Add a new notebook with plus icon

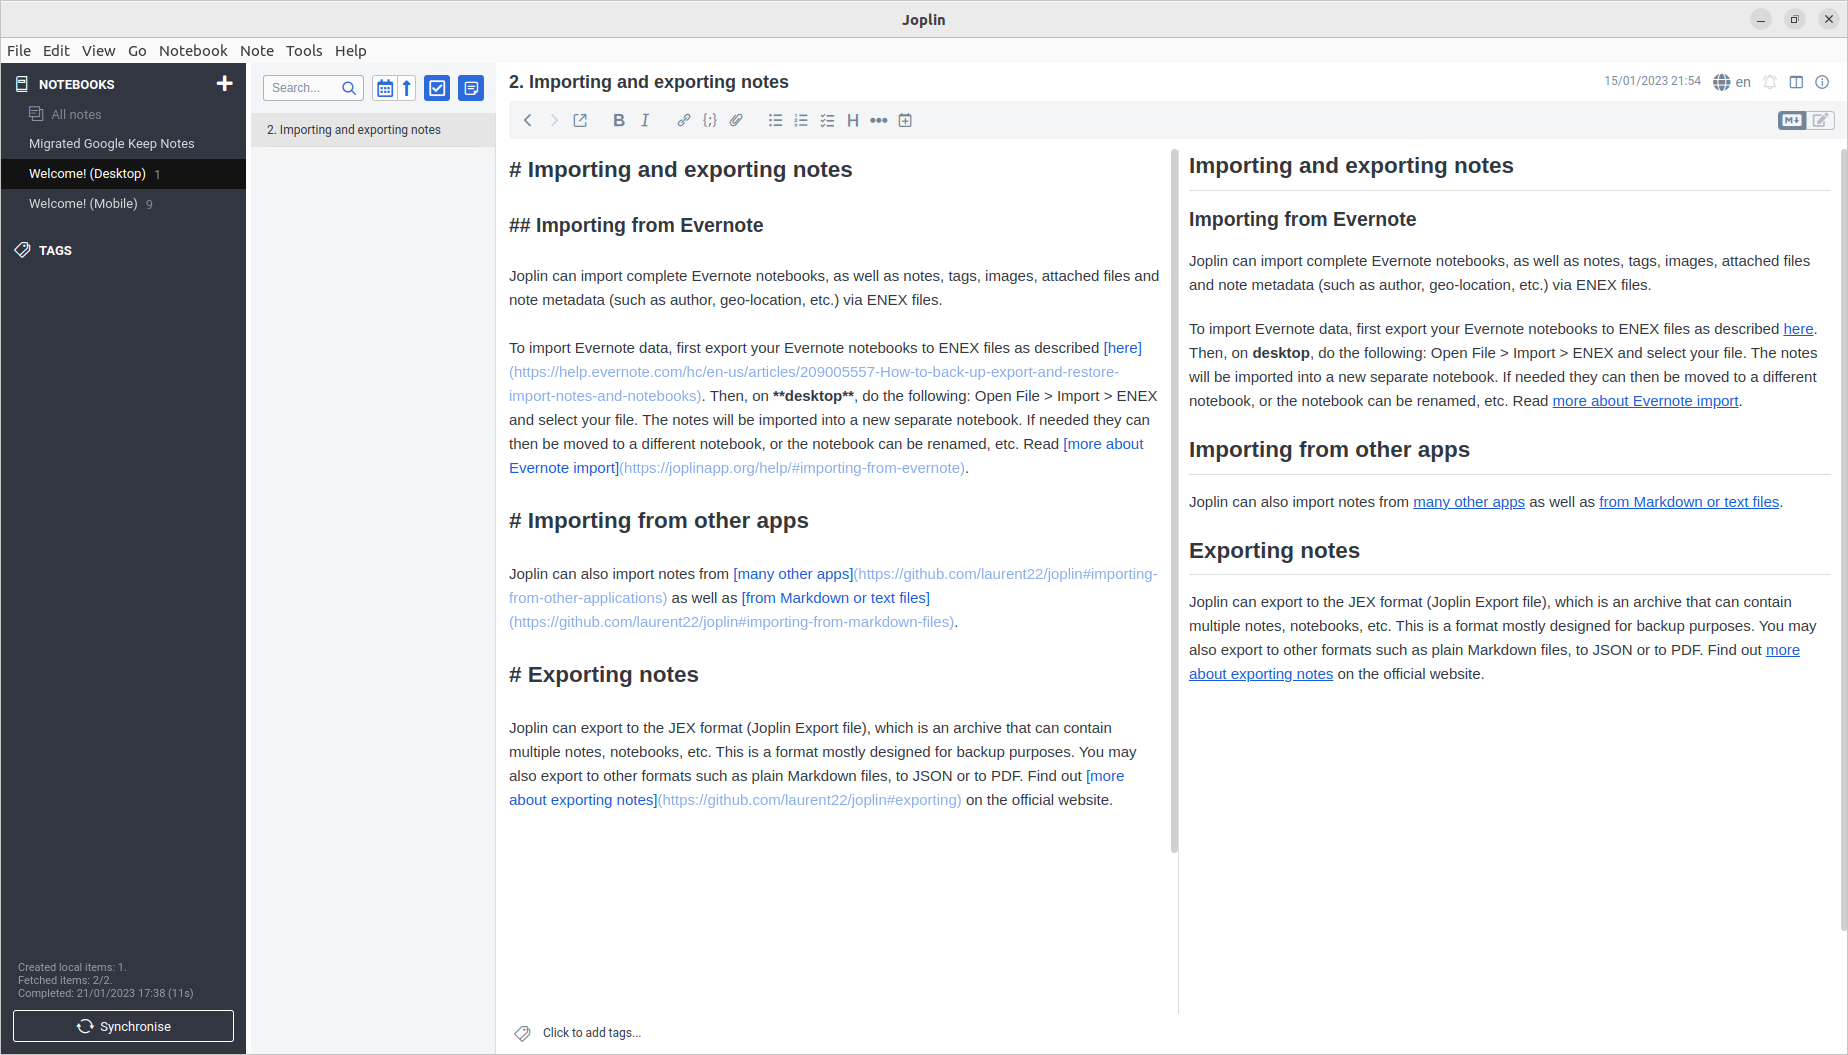[x=225, y=84]
